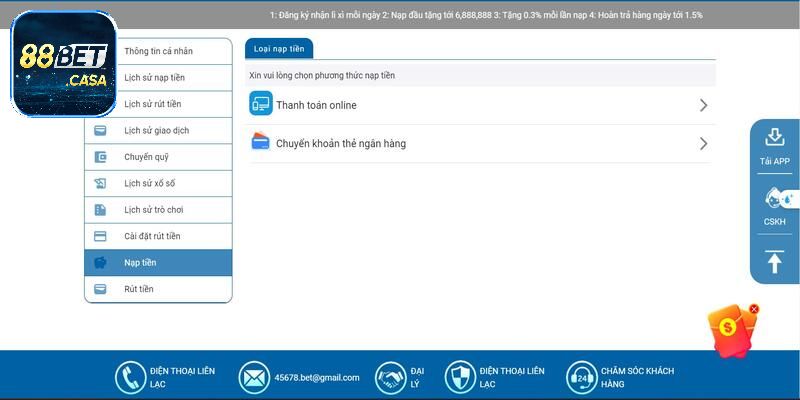Viewport: 800px width, 400px height.
Task: Open Lịch sử giao dịch in sidebar
Action: point(156,130)
